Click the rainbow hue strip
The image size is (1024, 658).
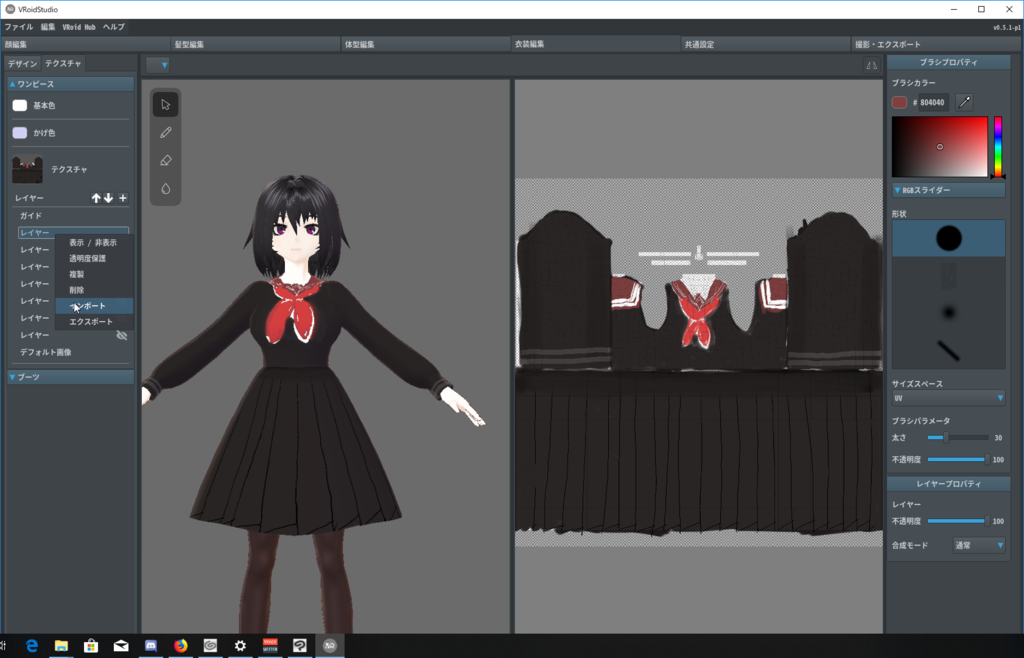click(998, 147)
